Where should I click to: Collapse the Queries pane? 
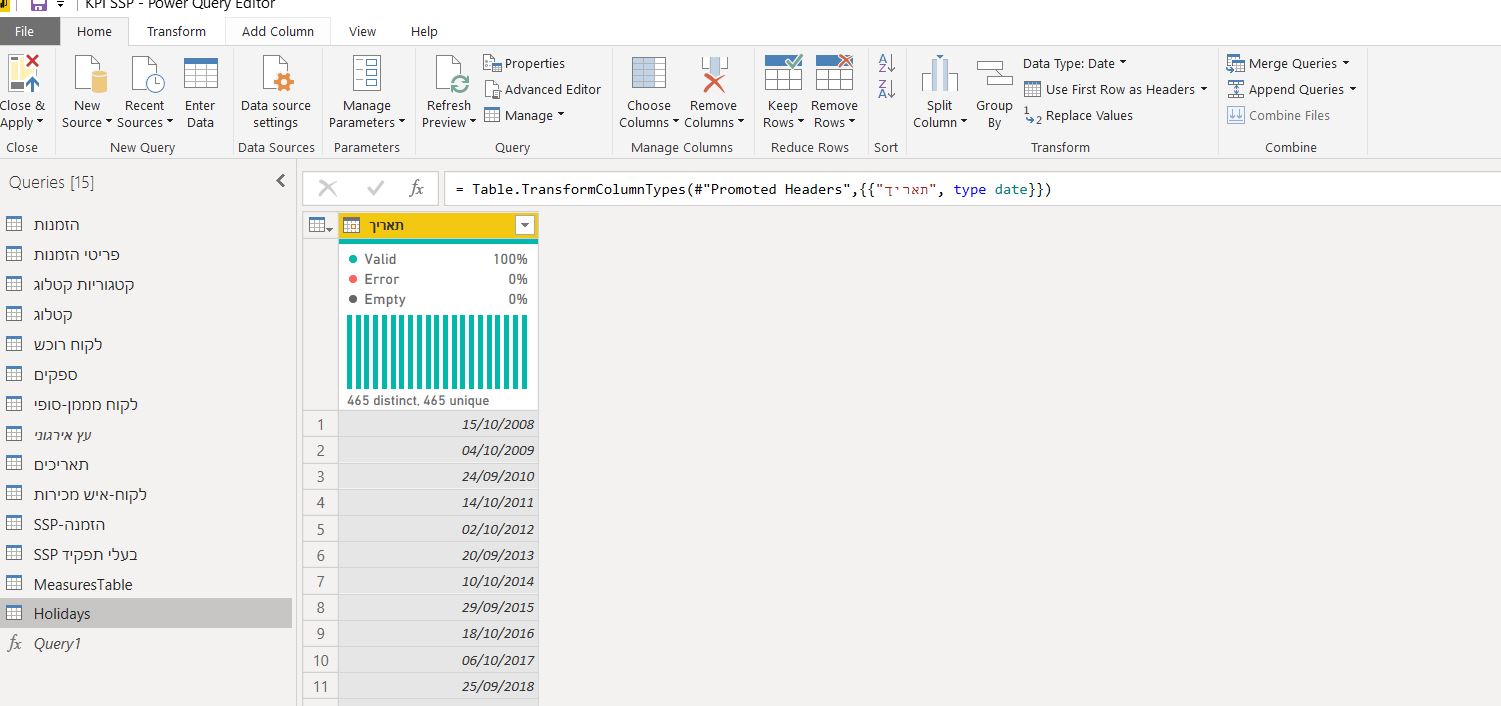[281, 181]
